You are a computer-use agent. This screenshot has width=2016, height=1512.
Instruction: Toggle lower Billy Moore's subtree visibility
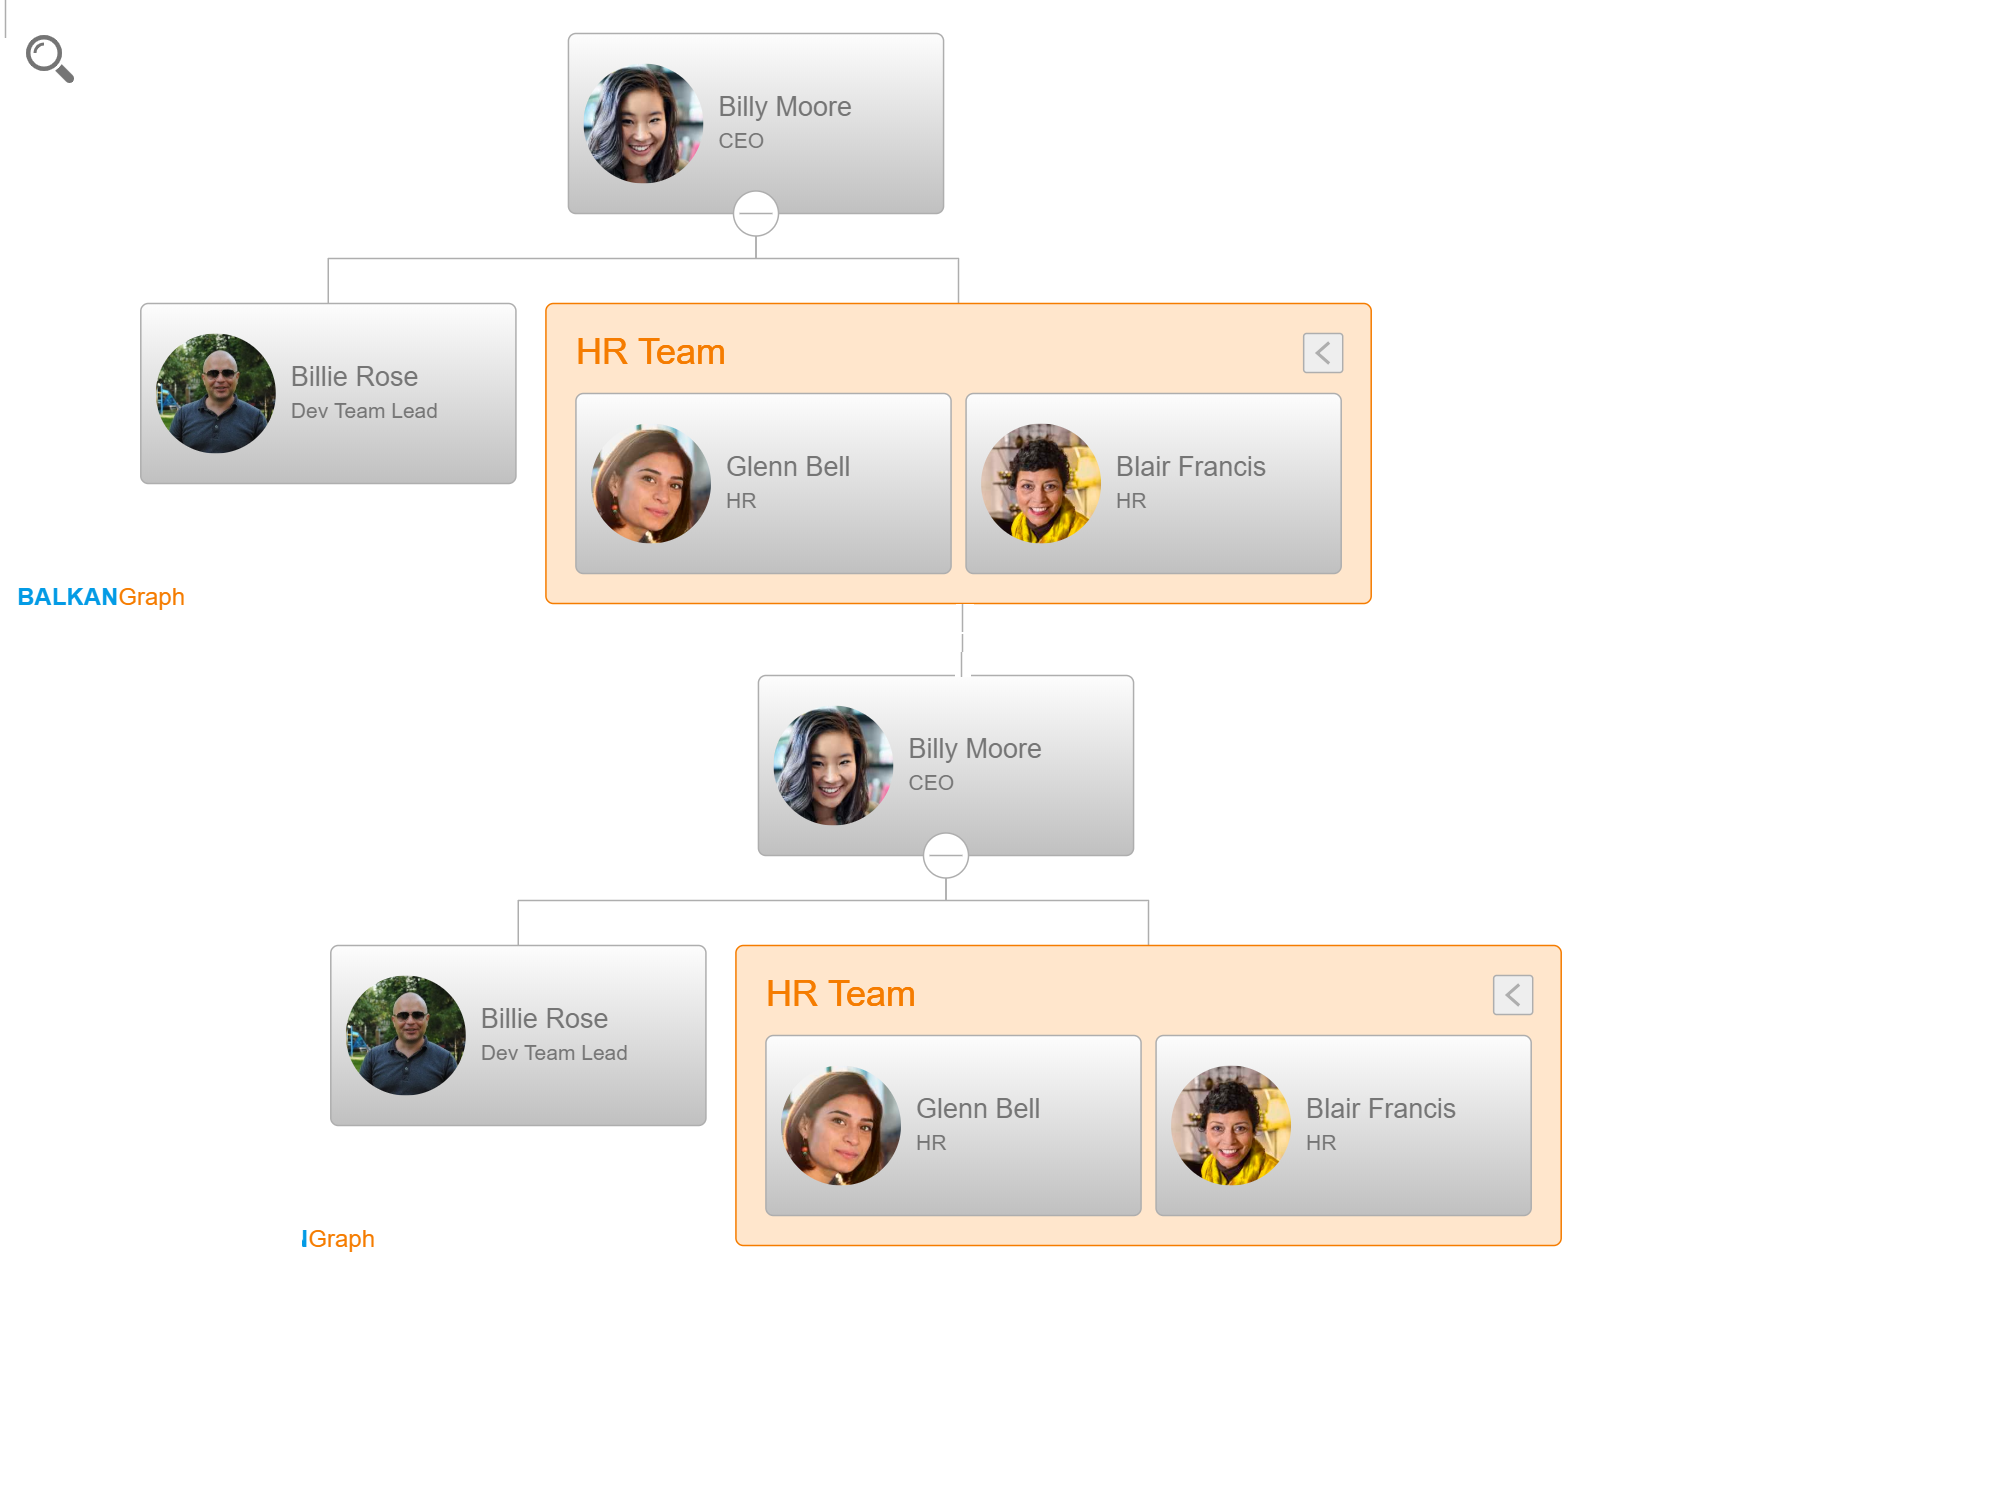[x=946, y=854]
